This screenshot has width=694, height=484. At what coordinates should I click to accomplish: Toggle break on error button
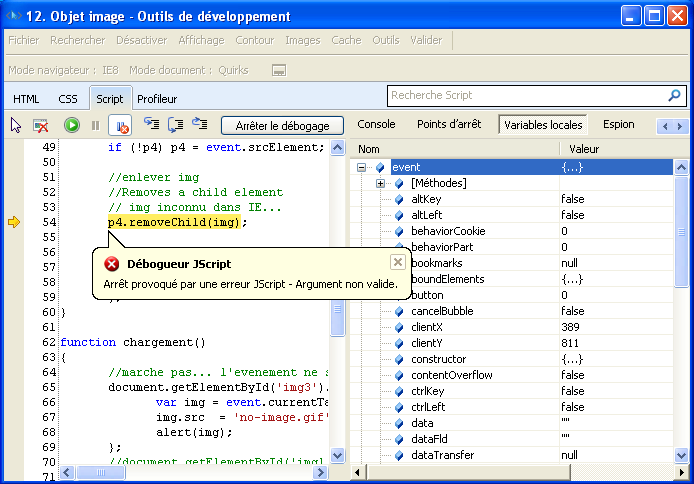[x=120, y=126]
